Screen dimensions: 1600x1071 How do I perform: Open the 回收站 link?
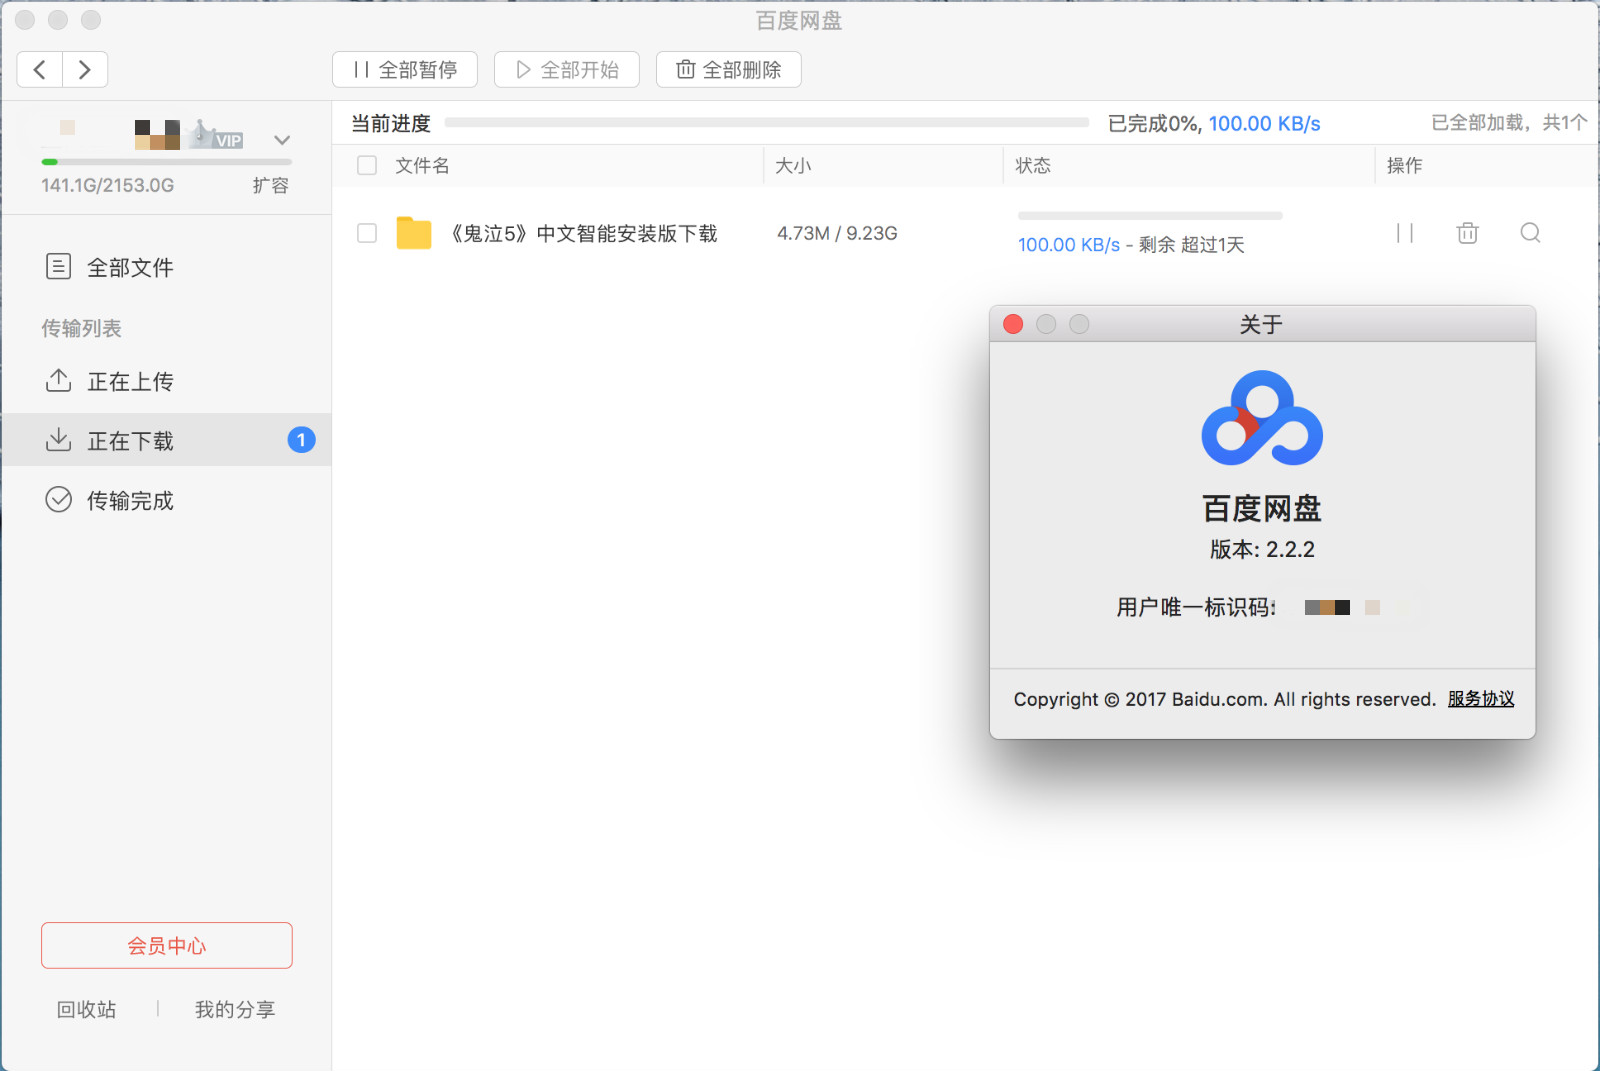(x=87, y=1010)
